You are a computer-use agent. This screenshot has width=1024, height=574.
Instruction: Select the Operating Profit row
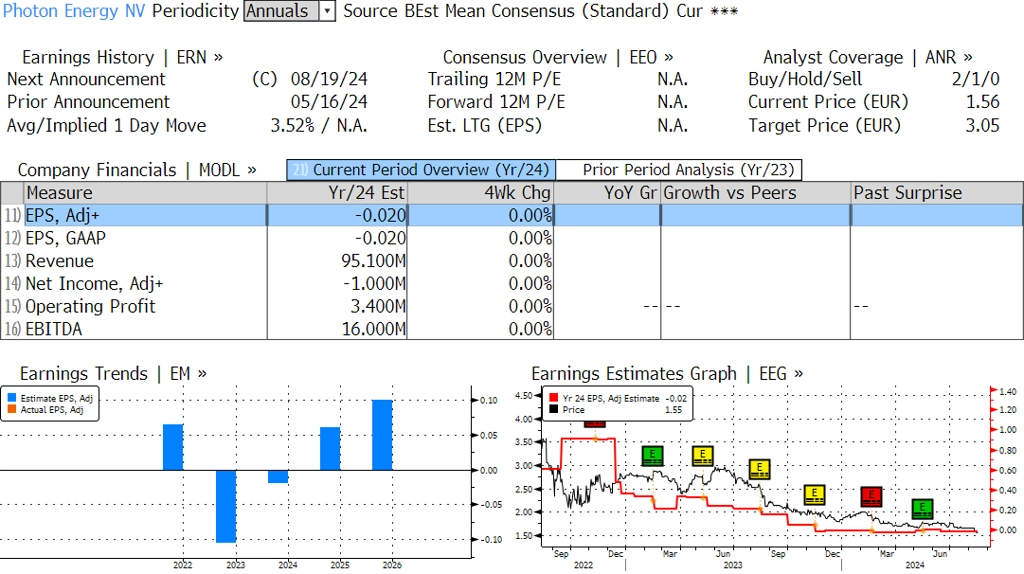point(512,306)
